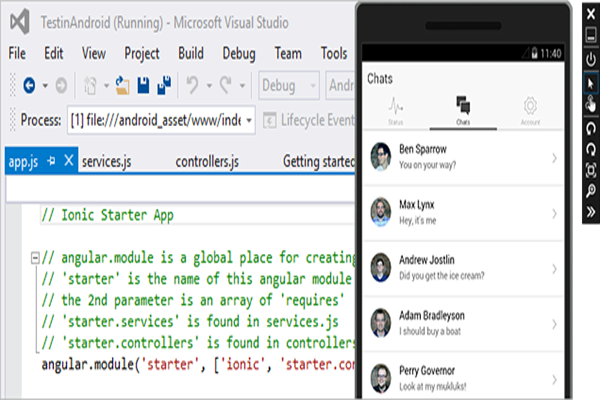This screenshot has height=400, width=600.
Task: Click the Lifecycle Events icon
Action: coord(269,121)
